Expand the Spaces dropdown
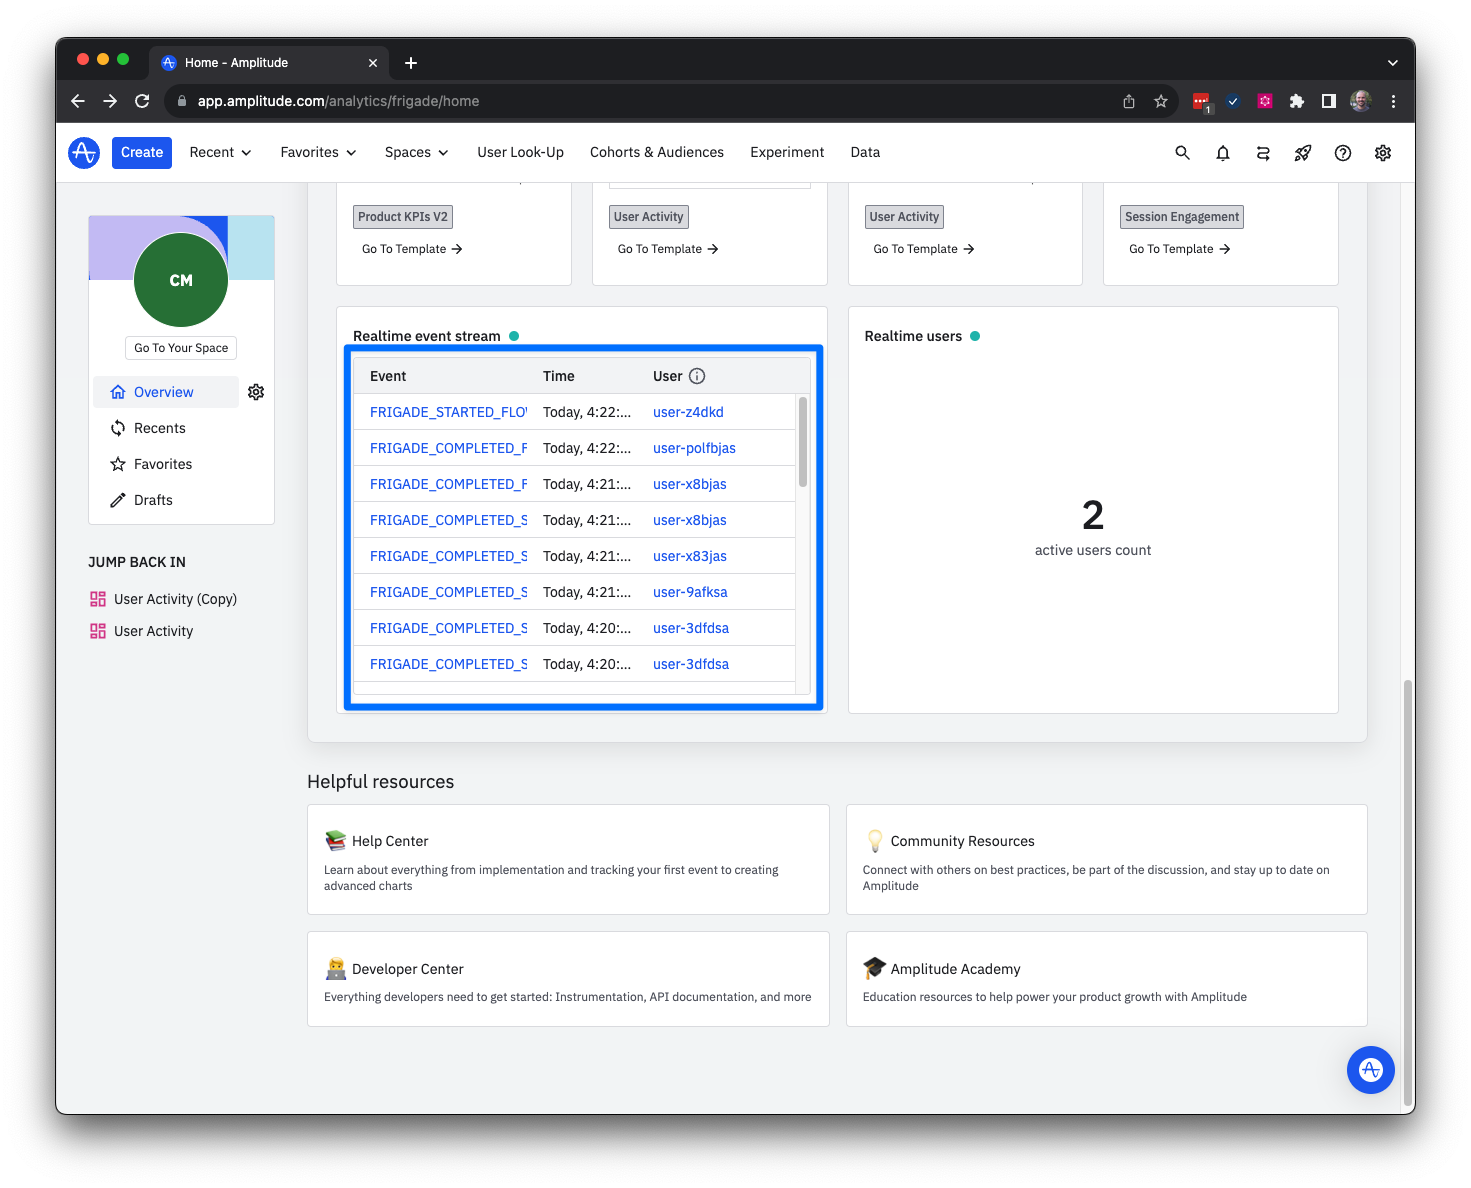 [x=416, y=153]
